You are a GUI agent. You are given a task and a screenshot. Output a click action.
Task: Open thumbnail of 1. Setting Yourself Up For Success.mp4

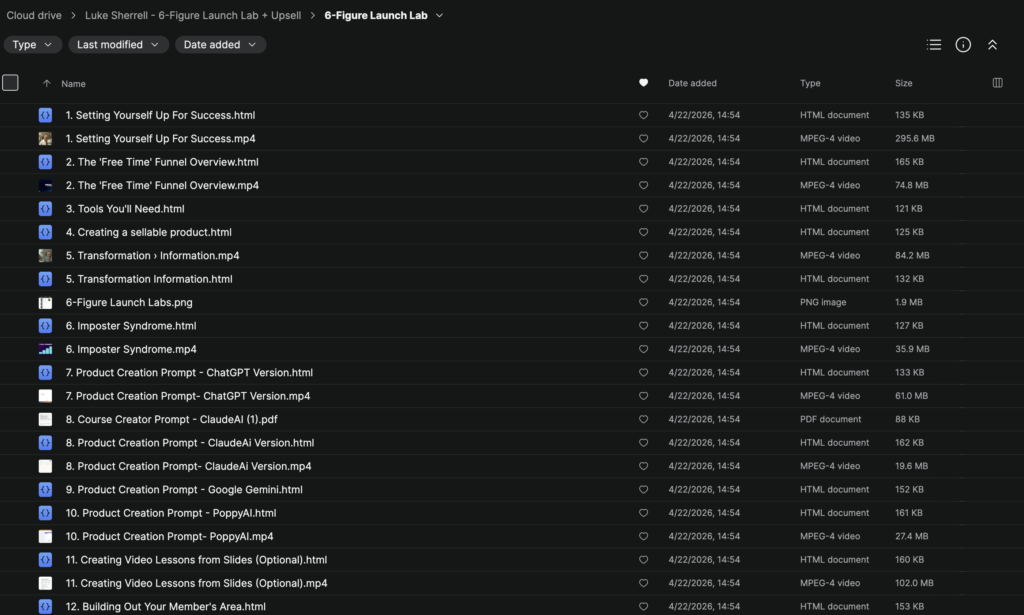click(x=45, y=139)
